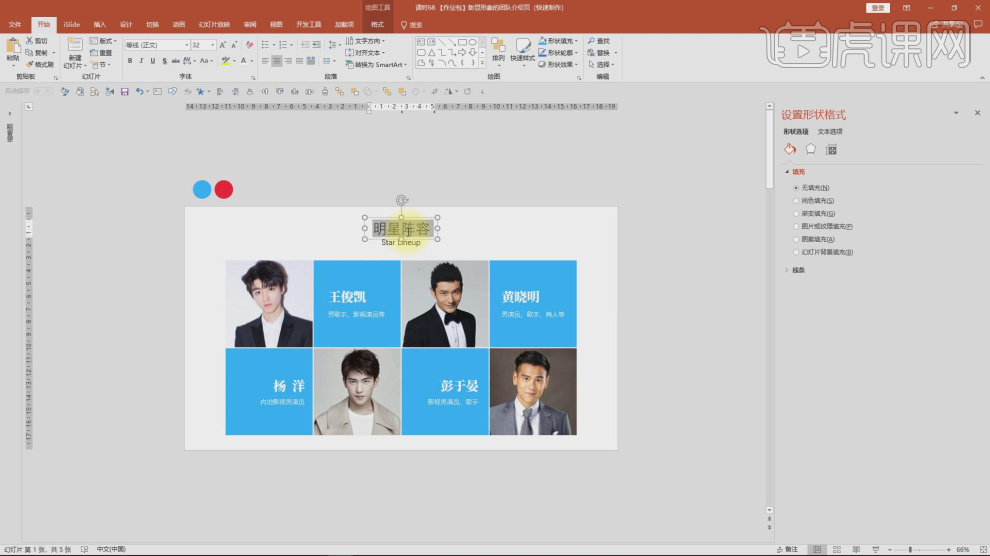Viewport: 990px width, 556px height.
Task: Open the font size dropdown
Action: tap(212, 45)
